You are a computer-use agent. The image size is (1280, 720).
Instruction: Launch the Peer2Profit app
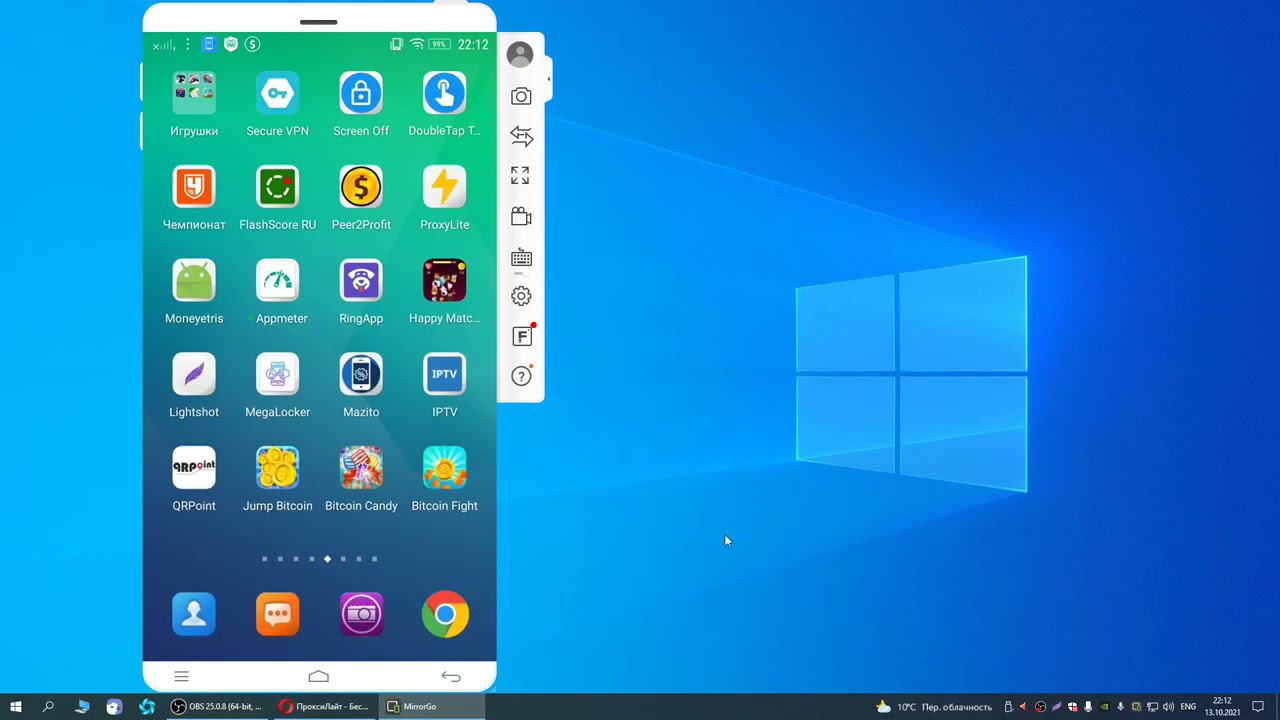(361, 187)
